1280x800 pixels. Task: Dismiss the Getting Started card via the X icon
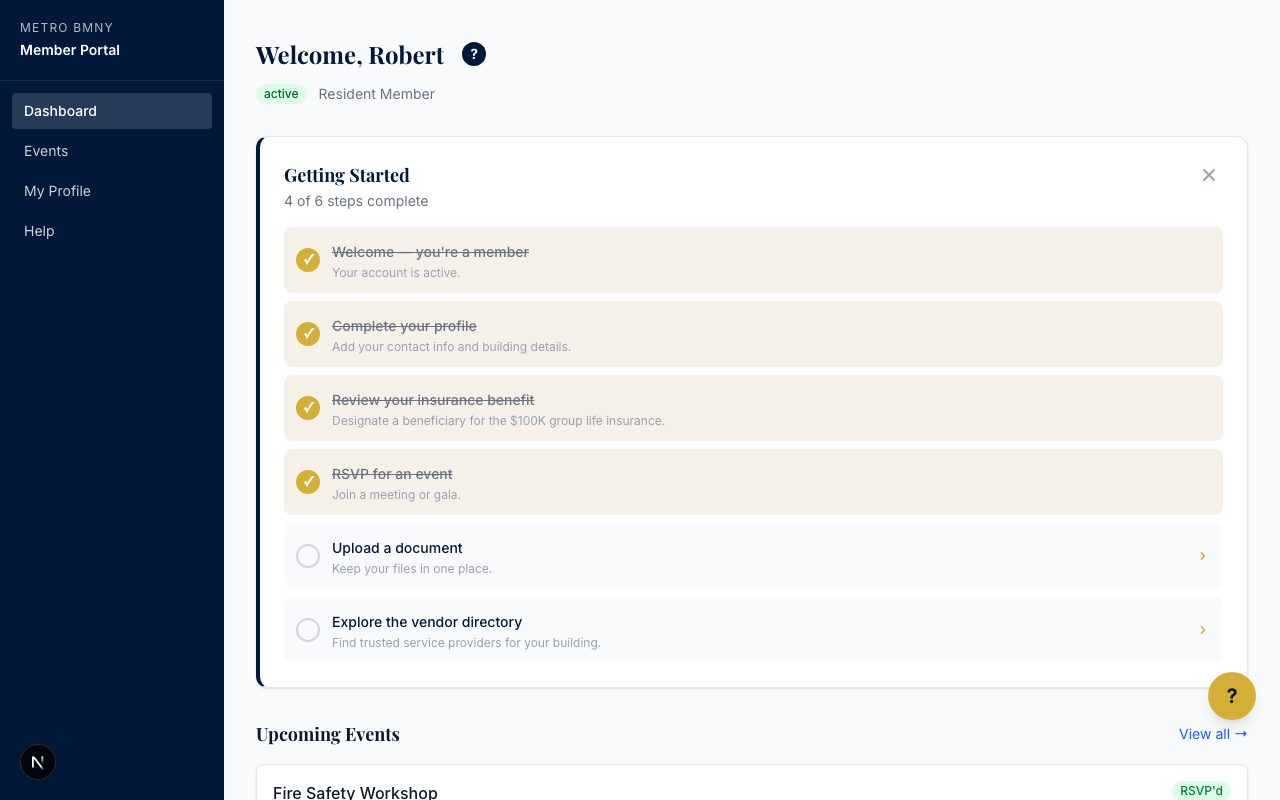click(1208, 174)
